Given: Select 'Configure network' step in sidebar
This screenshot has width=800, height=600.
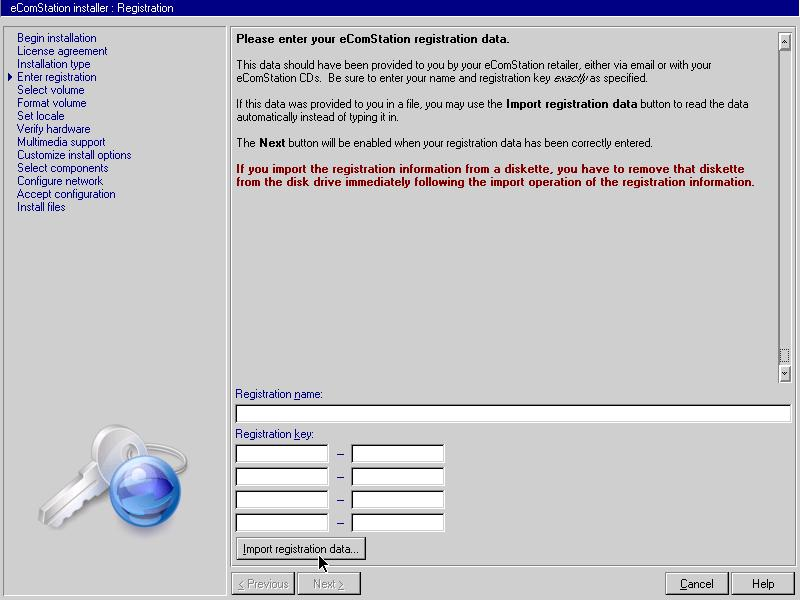Looking at the screenshot, I should pyautogui.click(x=60, y=181).
